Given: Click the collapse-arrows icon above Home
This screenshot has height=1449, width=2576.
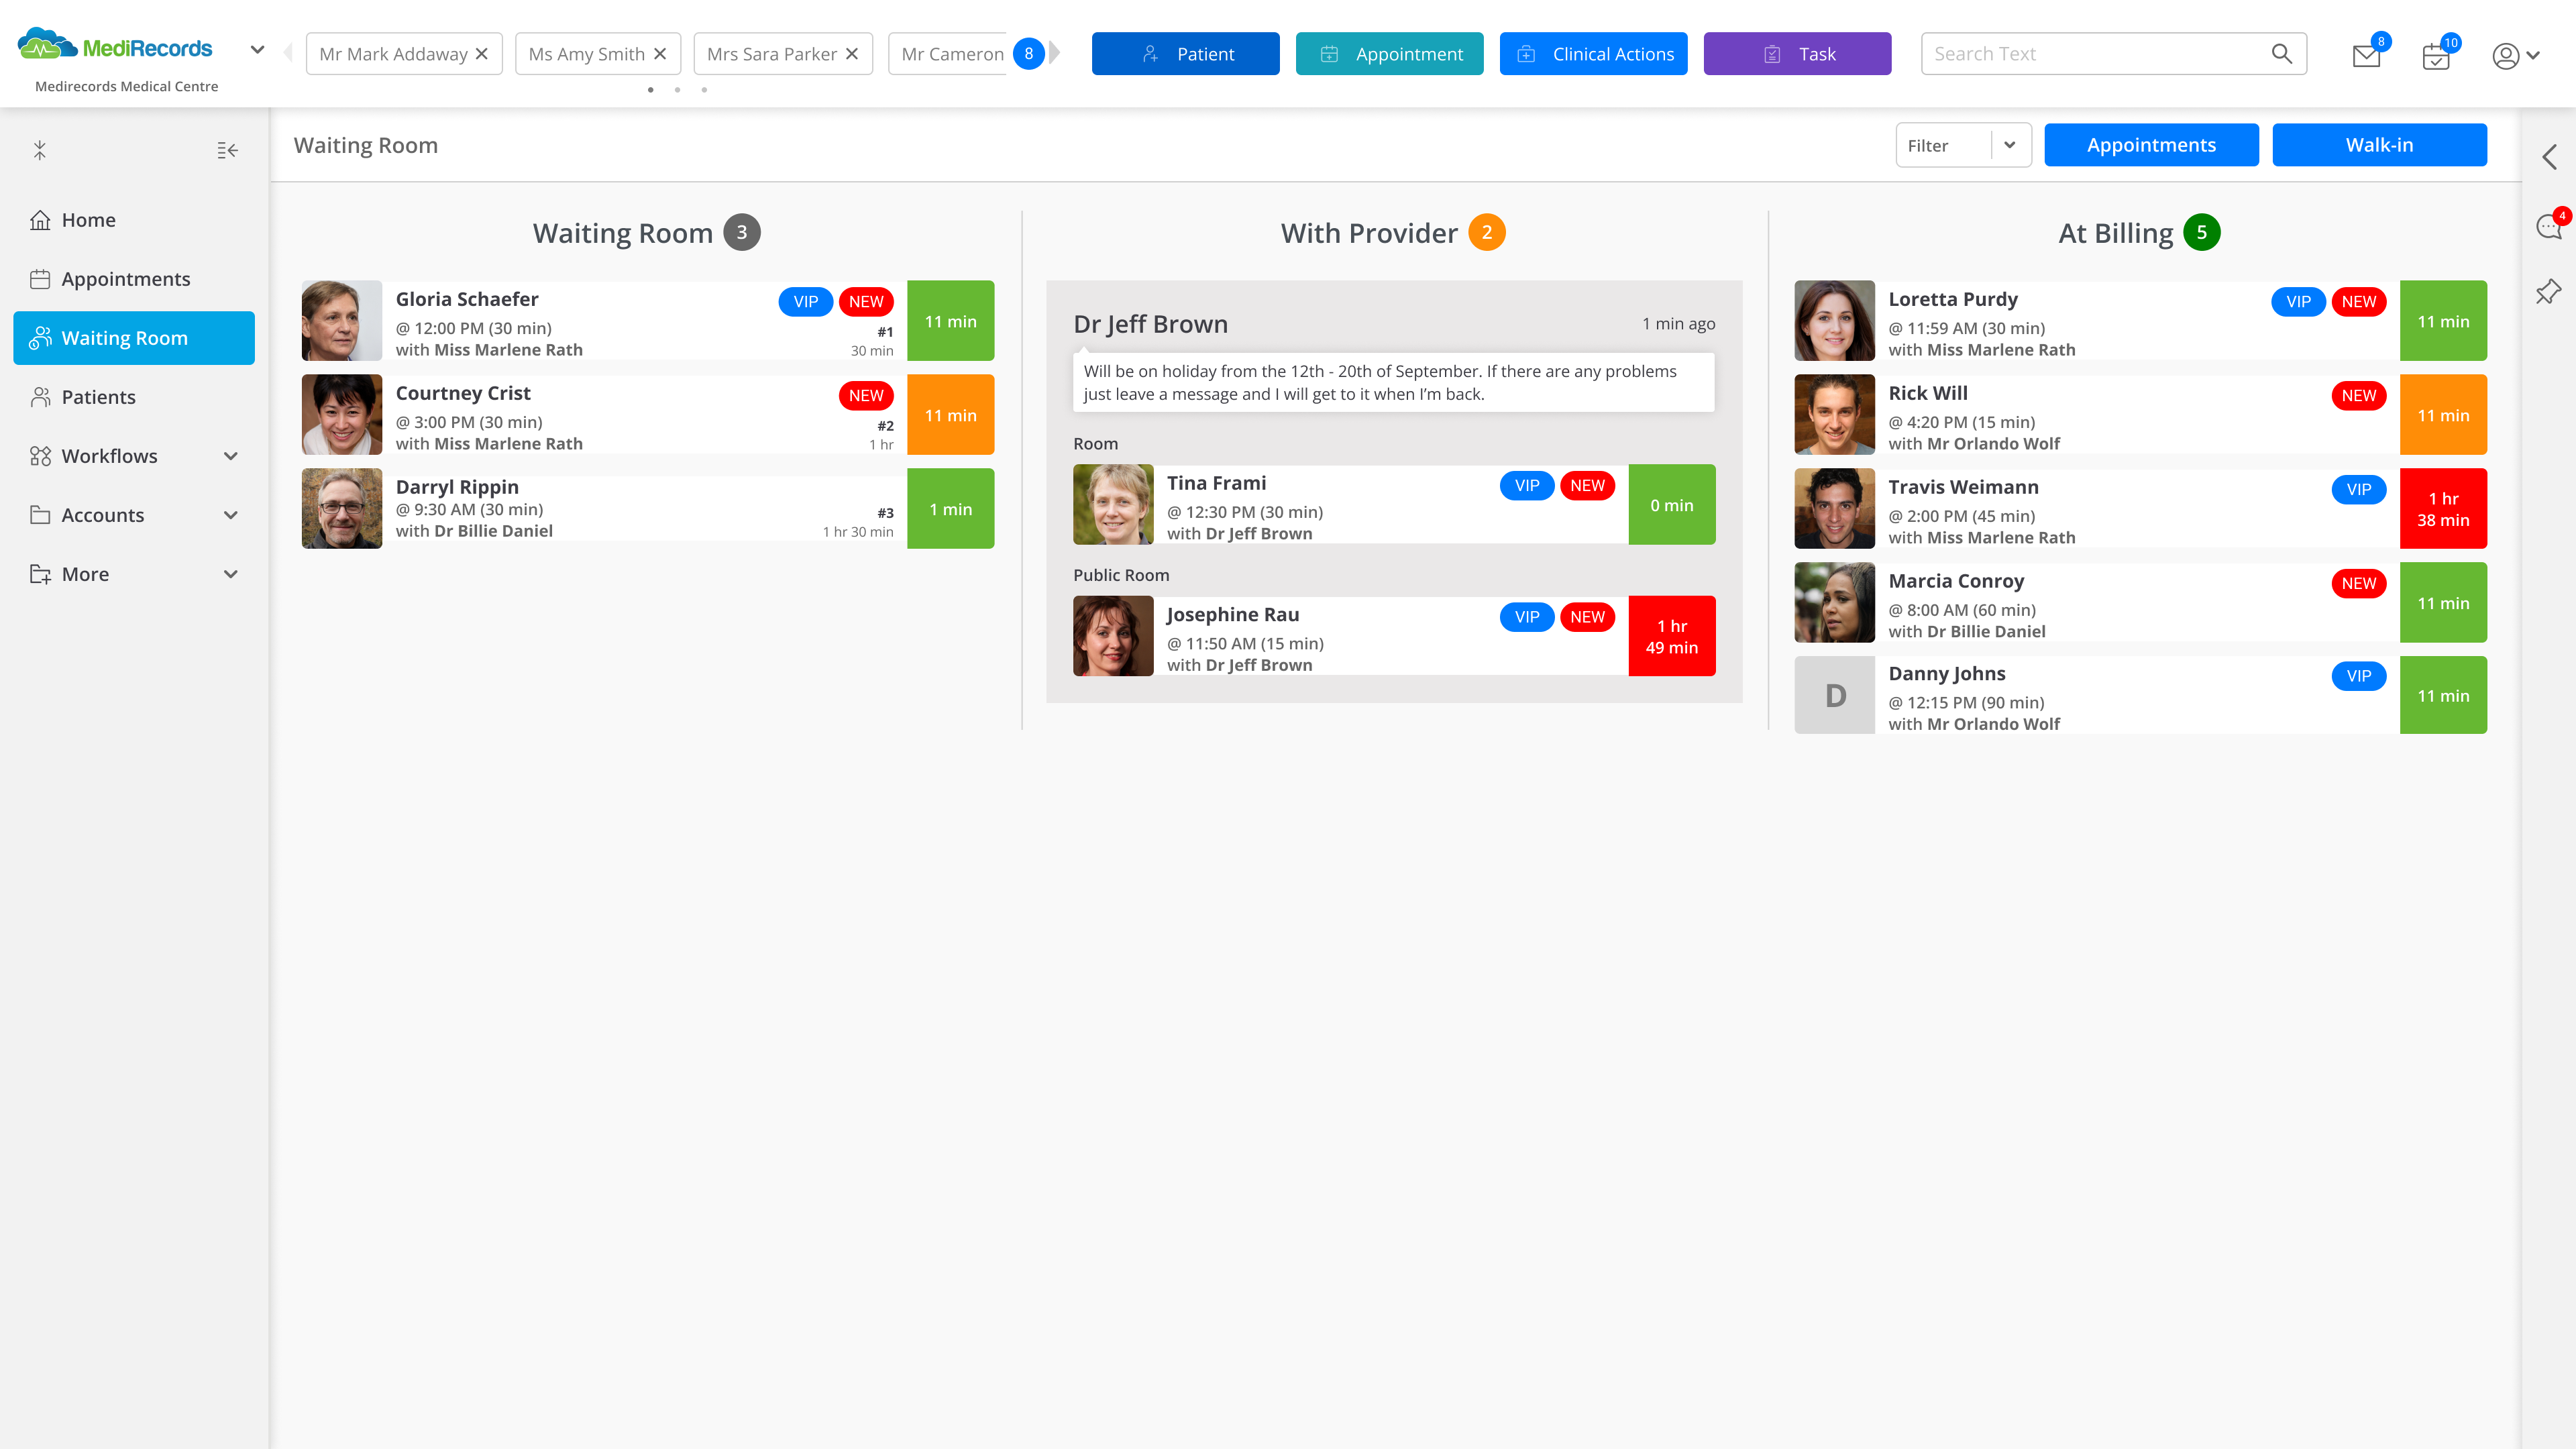Looking at the screenshot, I should [40, 150].
